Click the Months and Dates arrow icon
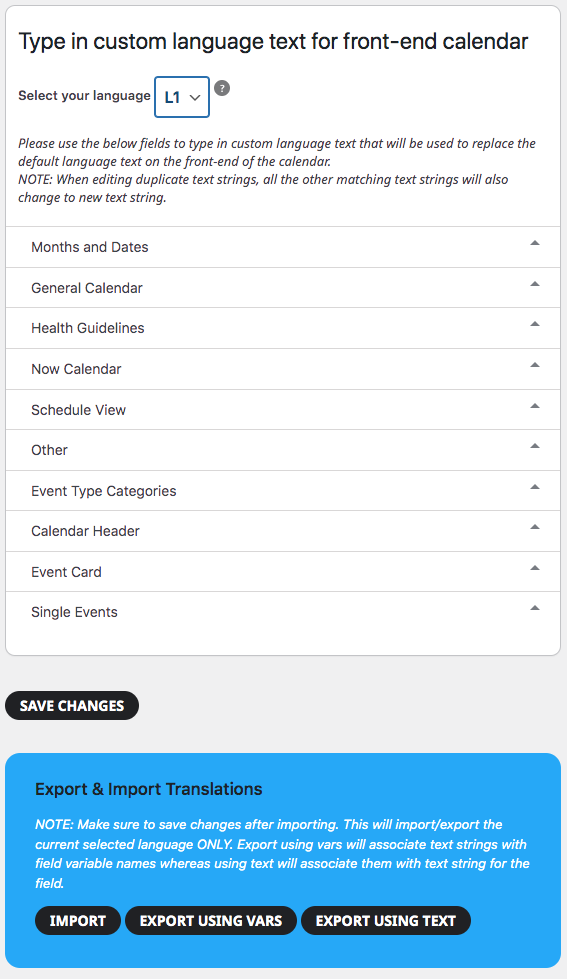Viewport: 567px width, 979px height. (x=535, y=243)
